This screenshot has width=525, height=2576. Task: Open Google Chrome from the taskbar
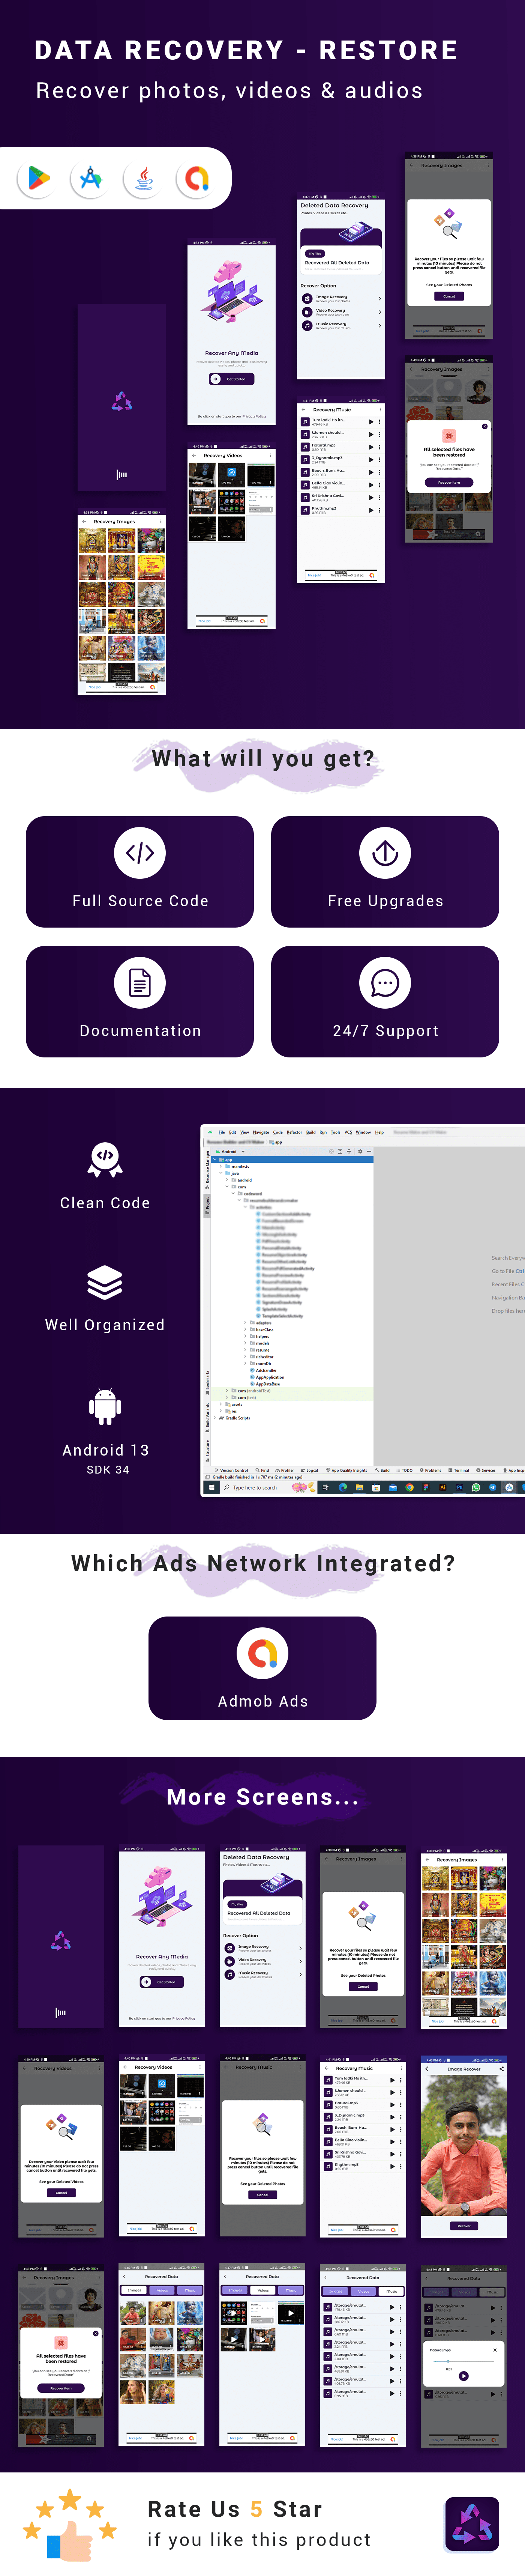click(409, 1487)
